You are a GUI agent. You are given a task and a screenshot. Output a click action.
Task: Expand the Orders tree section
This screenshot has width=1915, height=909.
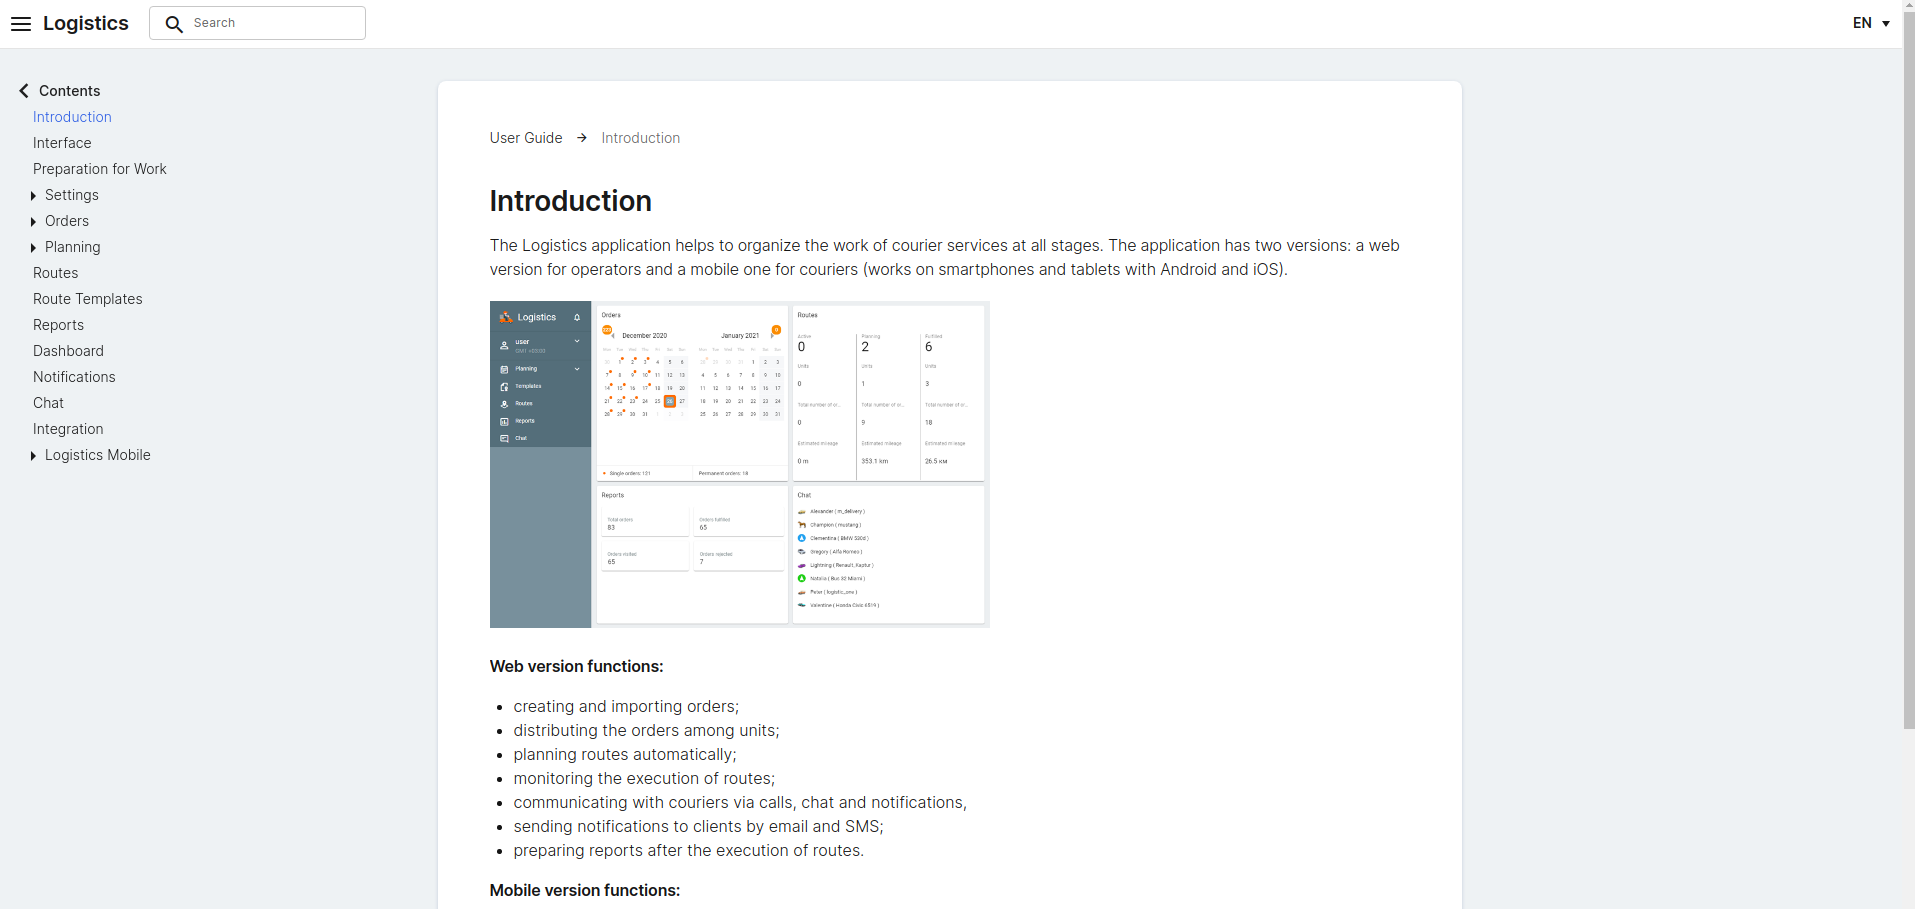34,222
